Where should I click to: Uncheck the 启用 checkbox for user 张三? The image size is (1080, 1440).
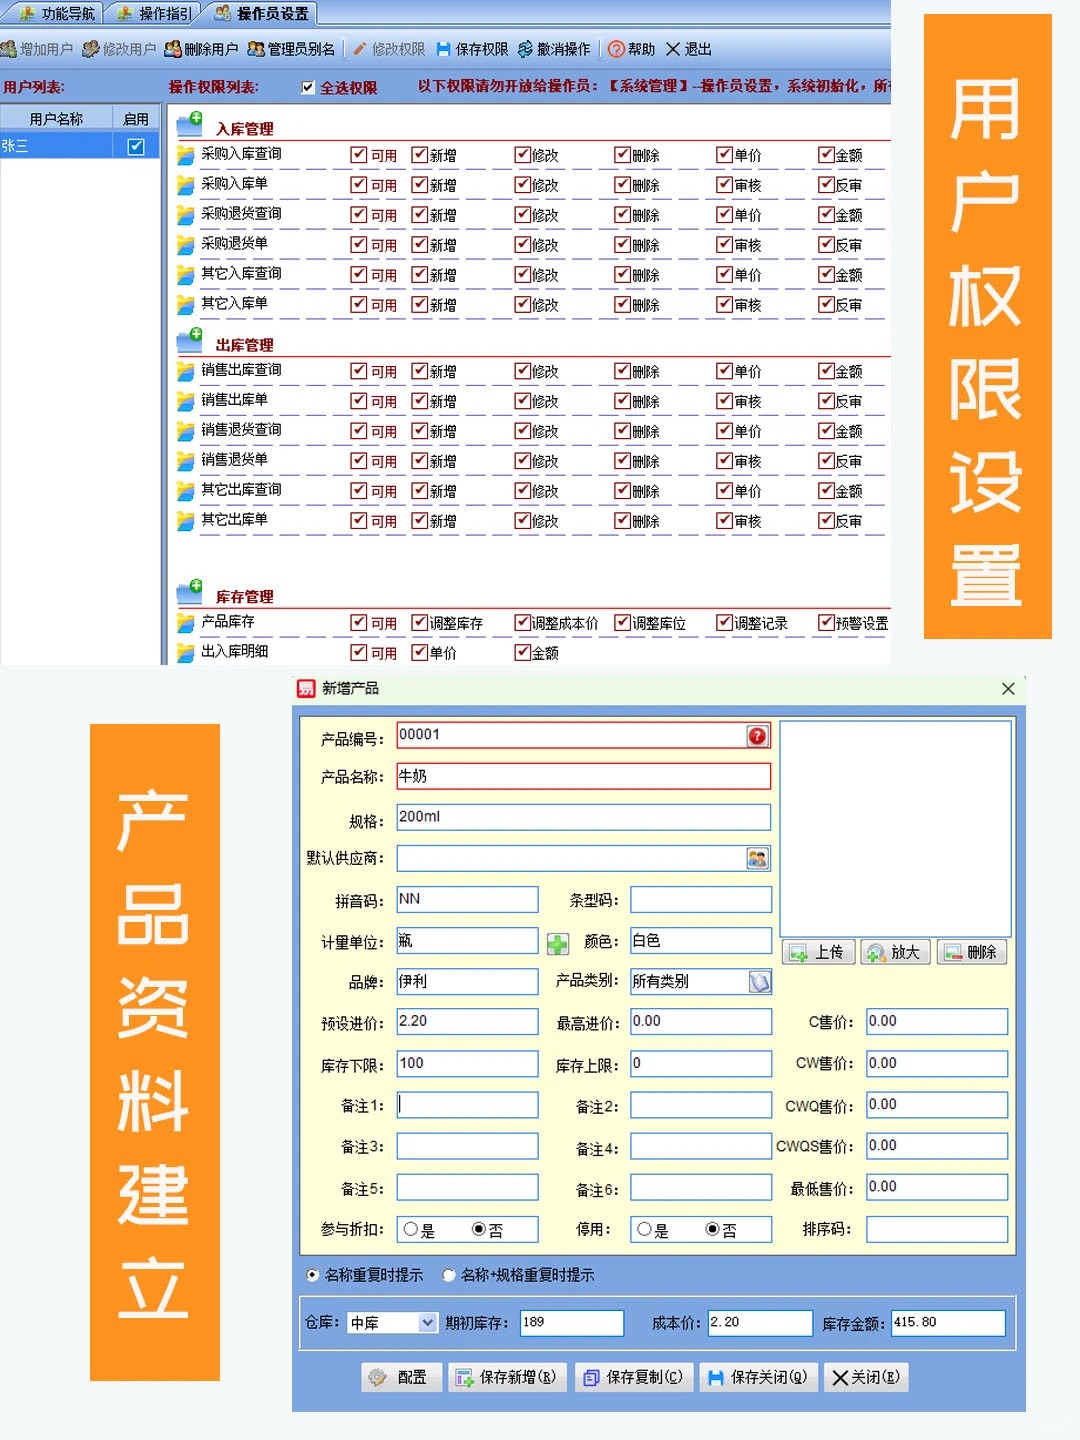[x=136, y=147]
